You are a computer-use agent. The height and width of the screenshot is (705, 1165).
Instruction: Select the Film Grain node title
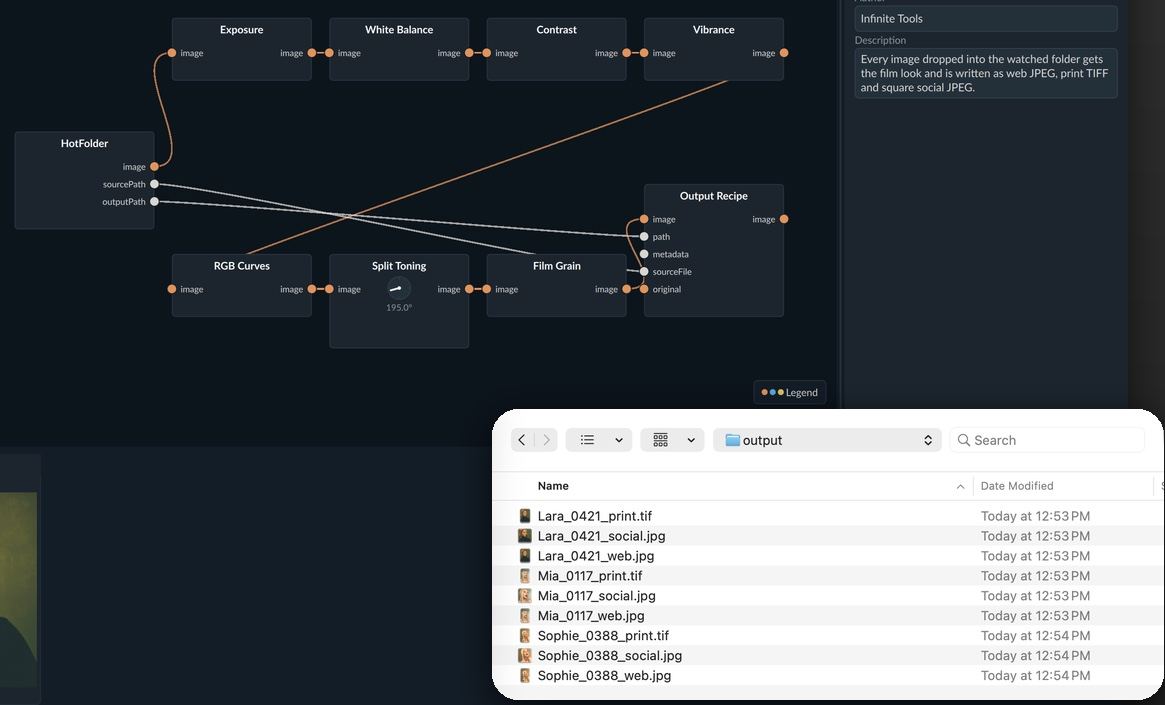556,266
